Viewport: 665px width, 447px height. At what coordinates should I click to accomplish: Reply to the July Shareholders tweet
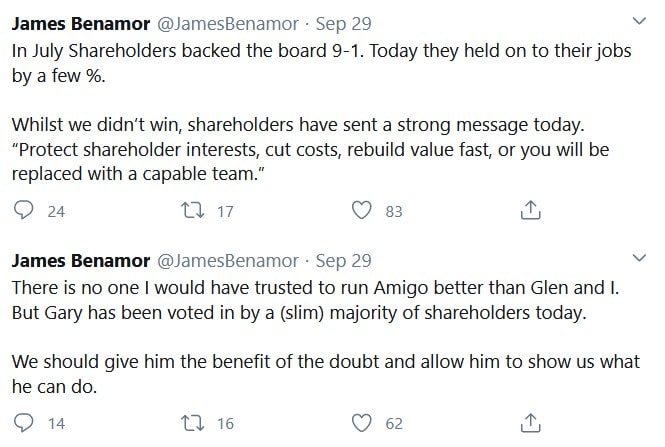(23, 210)
